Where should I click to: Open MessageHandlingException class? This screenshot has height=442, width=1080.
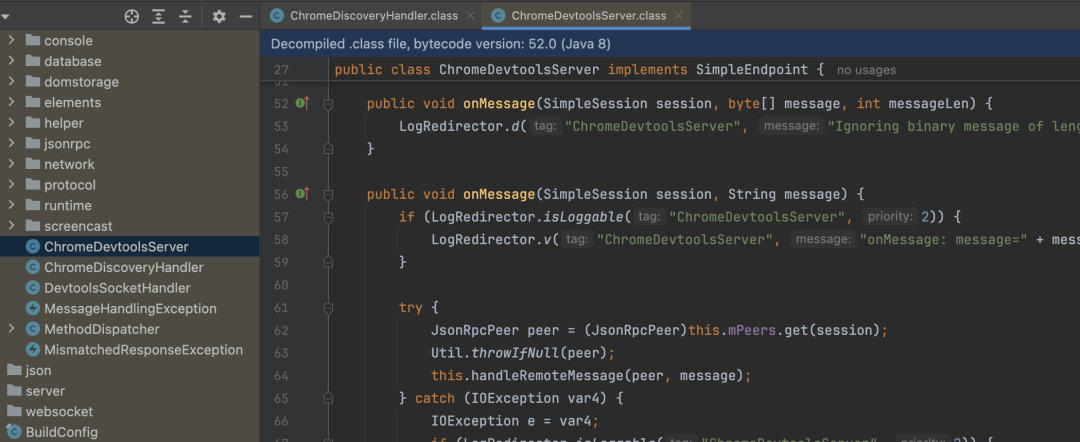(130, 308)
